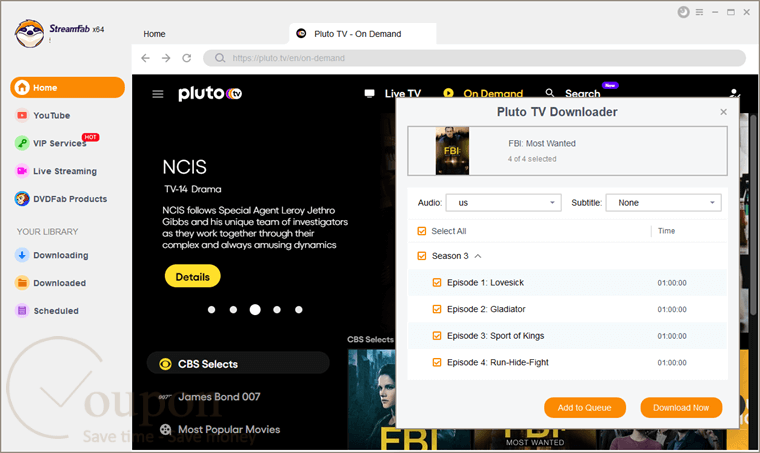This screenshot has width=760, height=453.
Task: Click the address bar search icon
Action: coord(220,58)
